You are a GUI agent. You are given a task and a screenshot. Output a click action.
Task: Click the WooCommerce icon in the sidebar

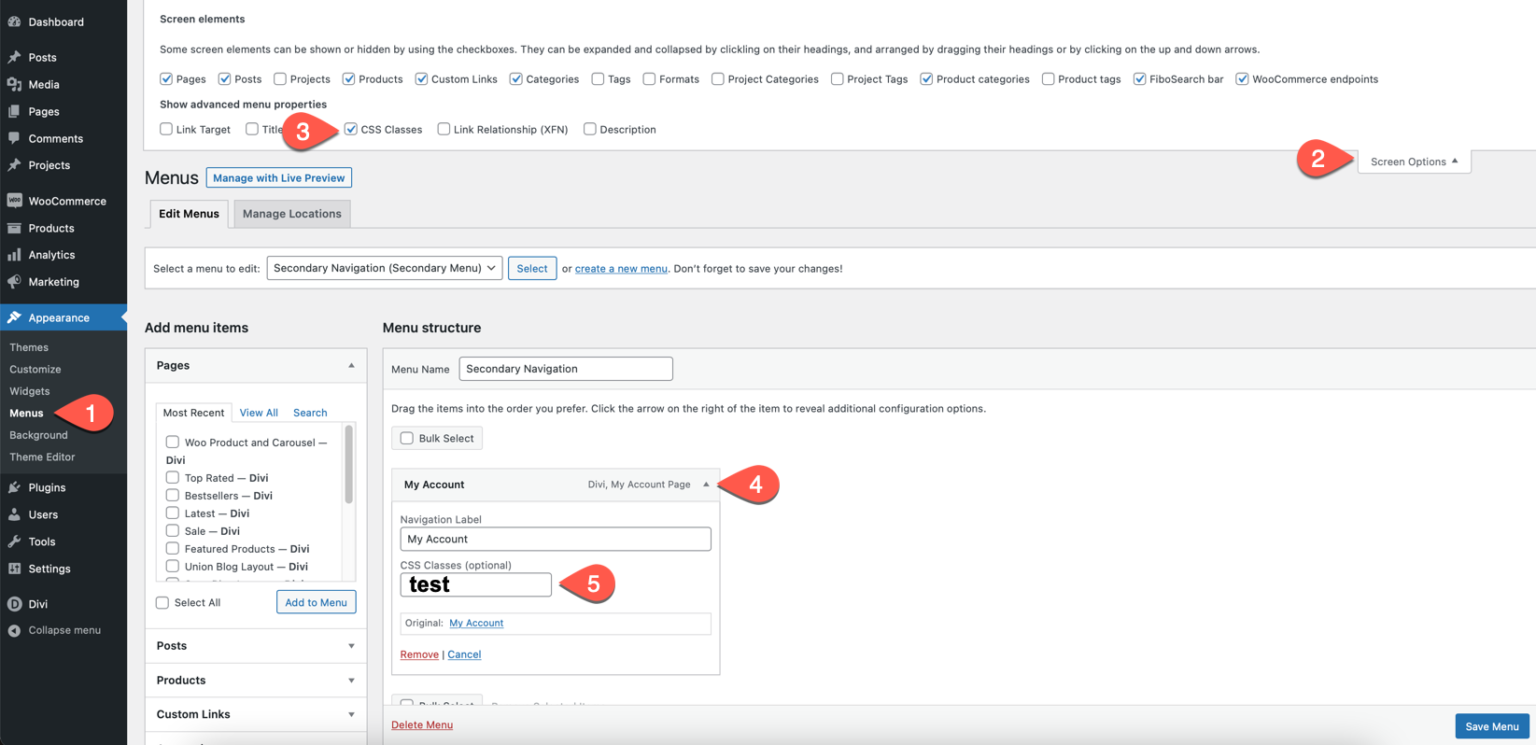14,201
